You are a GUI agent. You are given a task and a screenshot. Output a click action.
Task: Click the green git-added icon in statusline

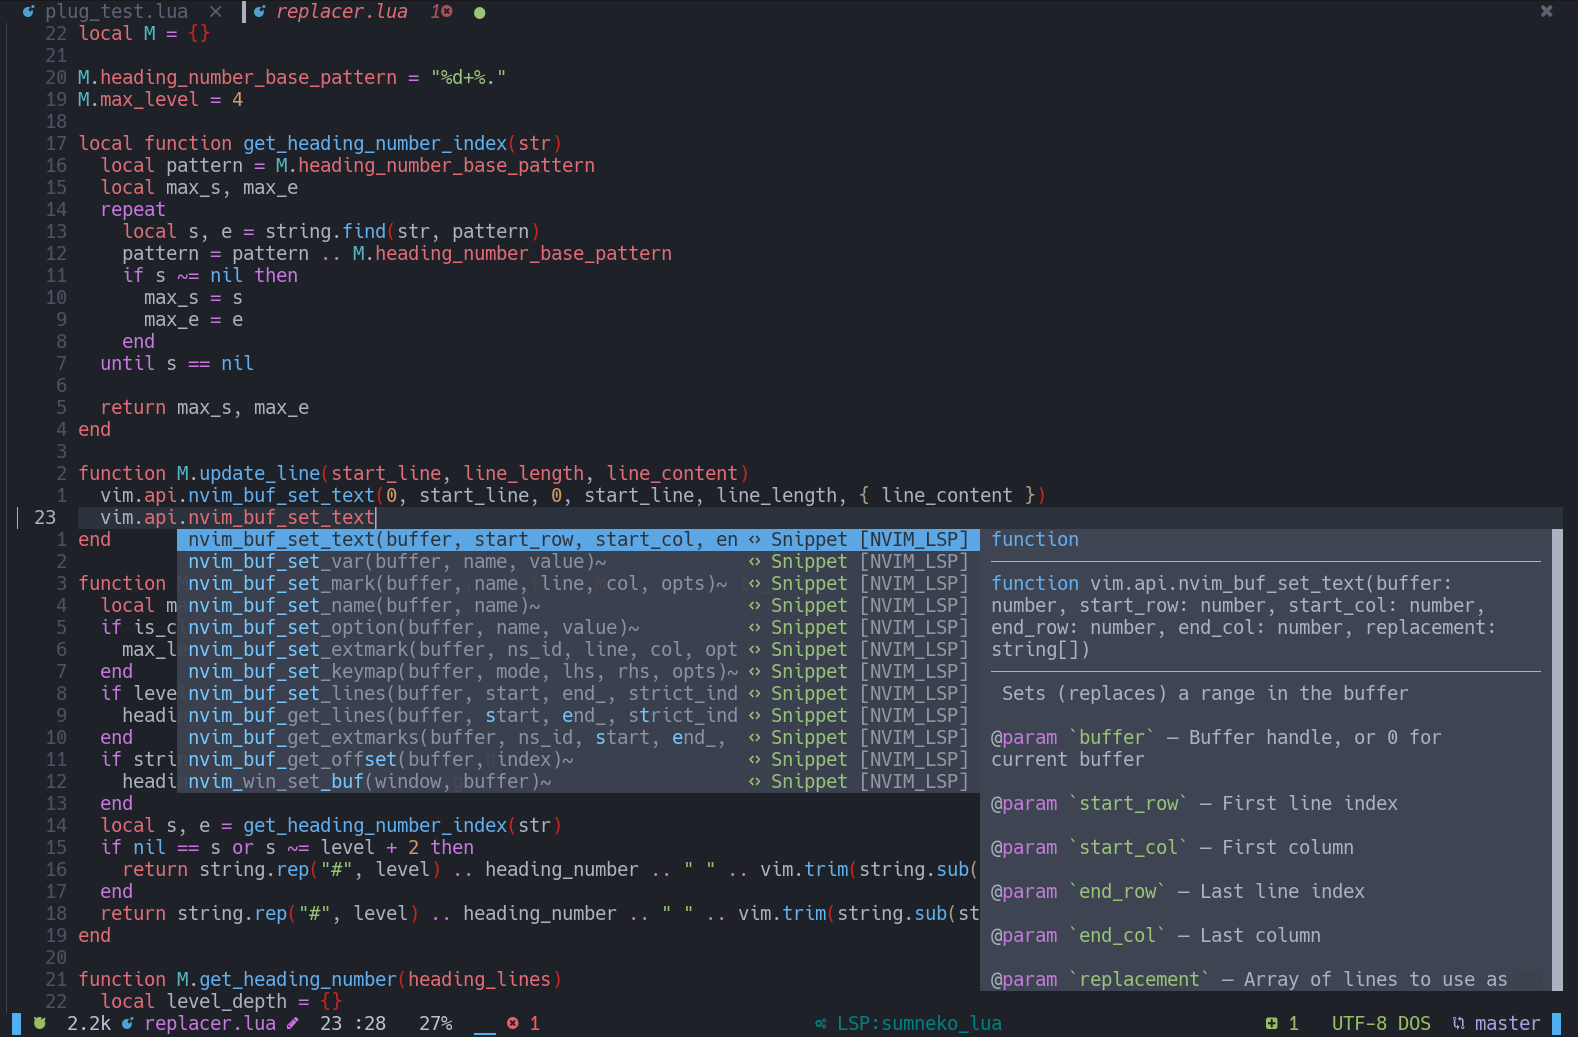1271,1023
